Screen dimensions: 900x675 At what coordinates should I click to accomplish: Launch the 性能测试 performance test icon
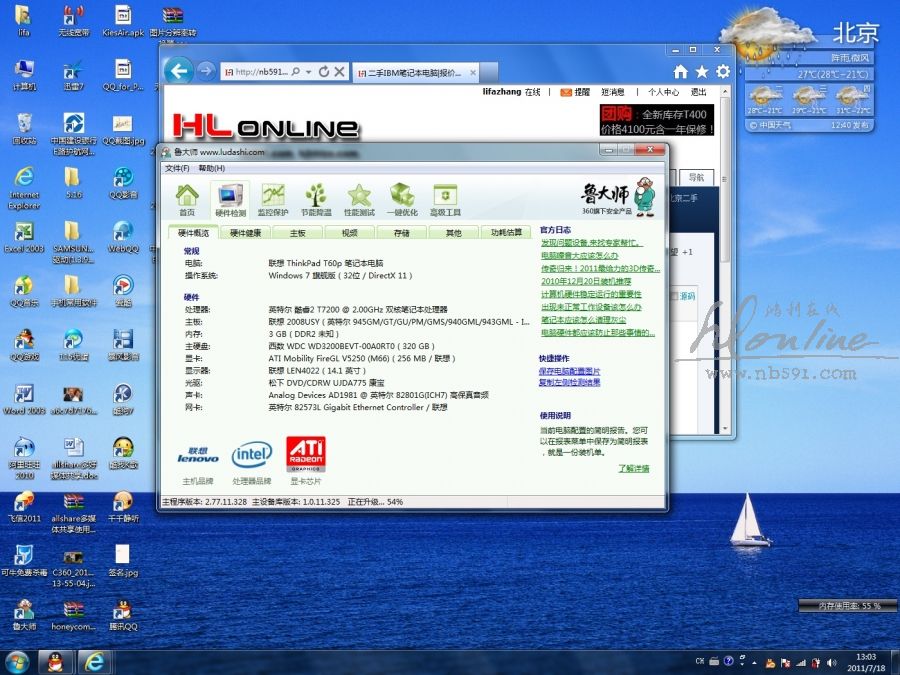[x=359, y=199]
